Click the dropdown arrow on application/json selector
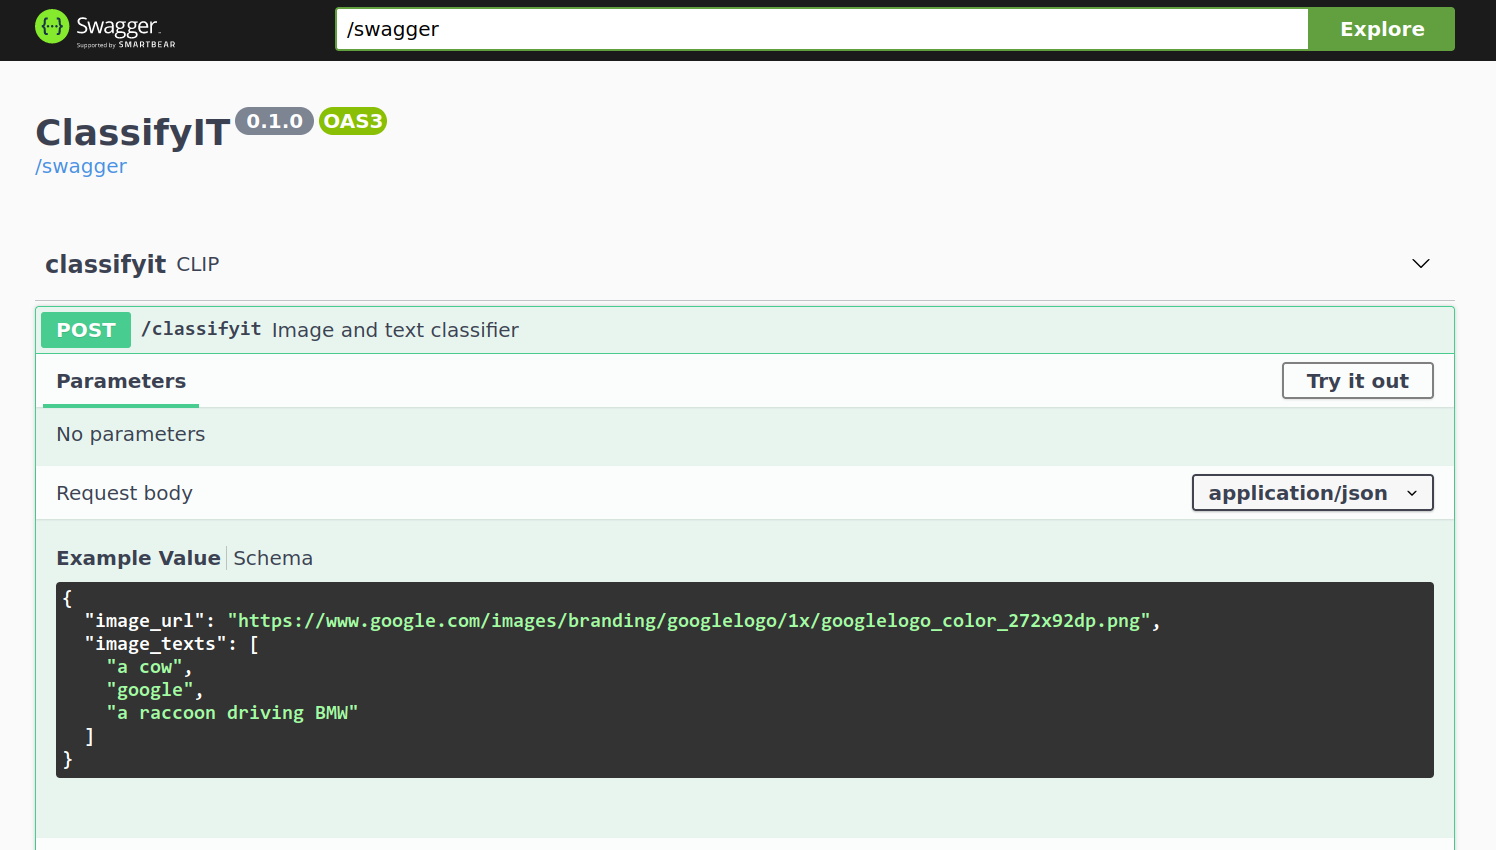Viewport: 1496px width, 850px height. click(x=1413, y=492)
